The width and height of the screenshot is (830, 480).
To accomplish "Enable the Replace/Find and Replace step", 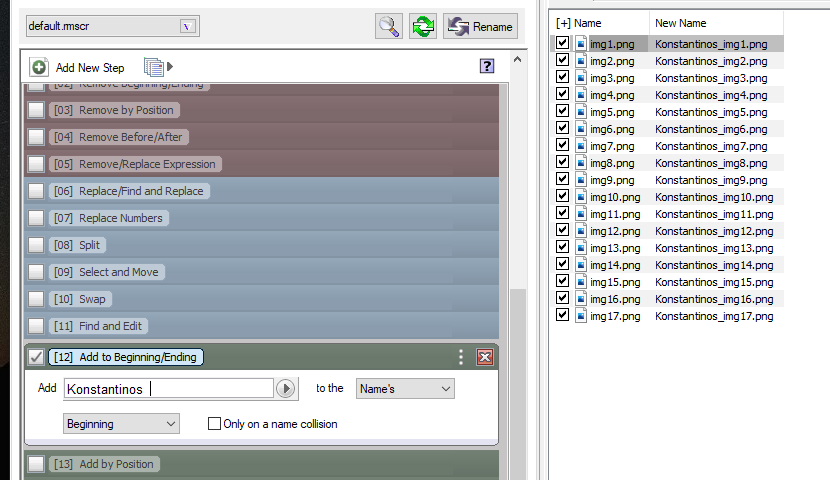I will (36, 191).
